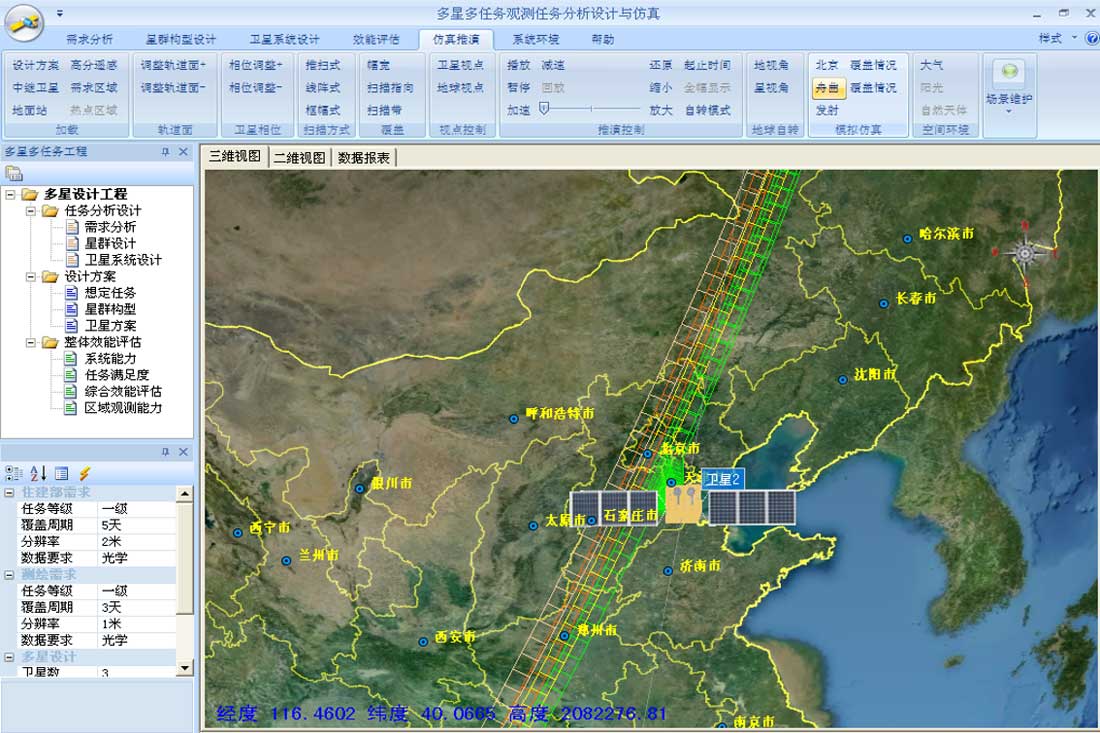This screenshot has height=733, width=1100.
Task: Collapse the 测绘需求 property group
Action: pyautogui.click(x=9, y=574)
